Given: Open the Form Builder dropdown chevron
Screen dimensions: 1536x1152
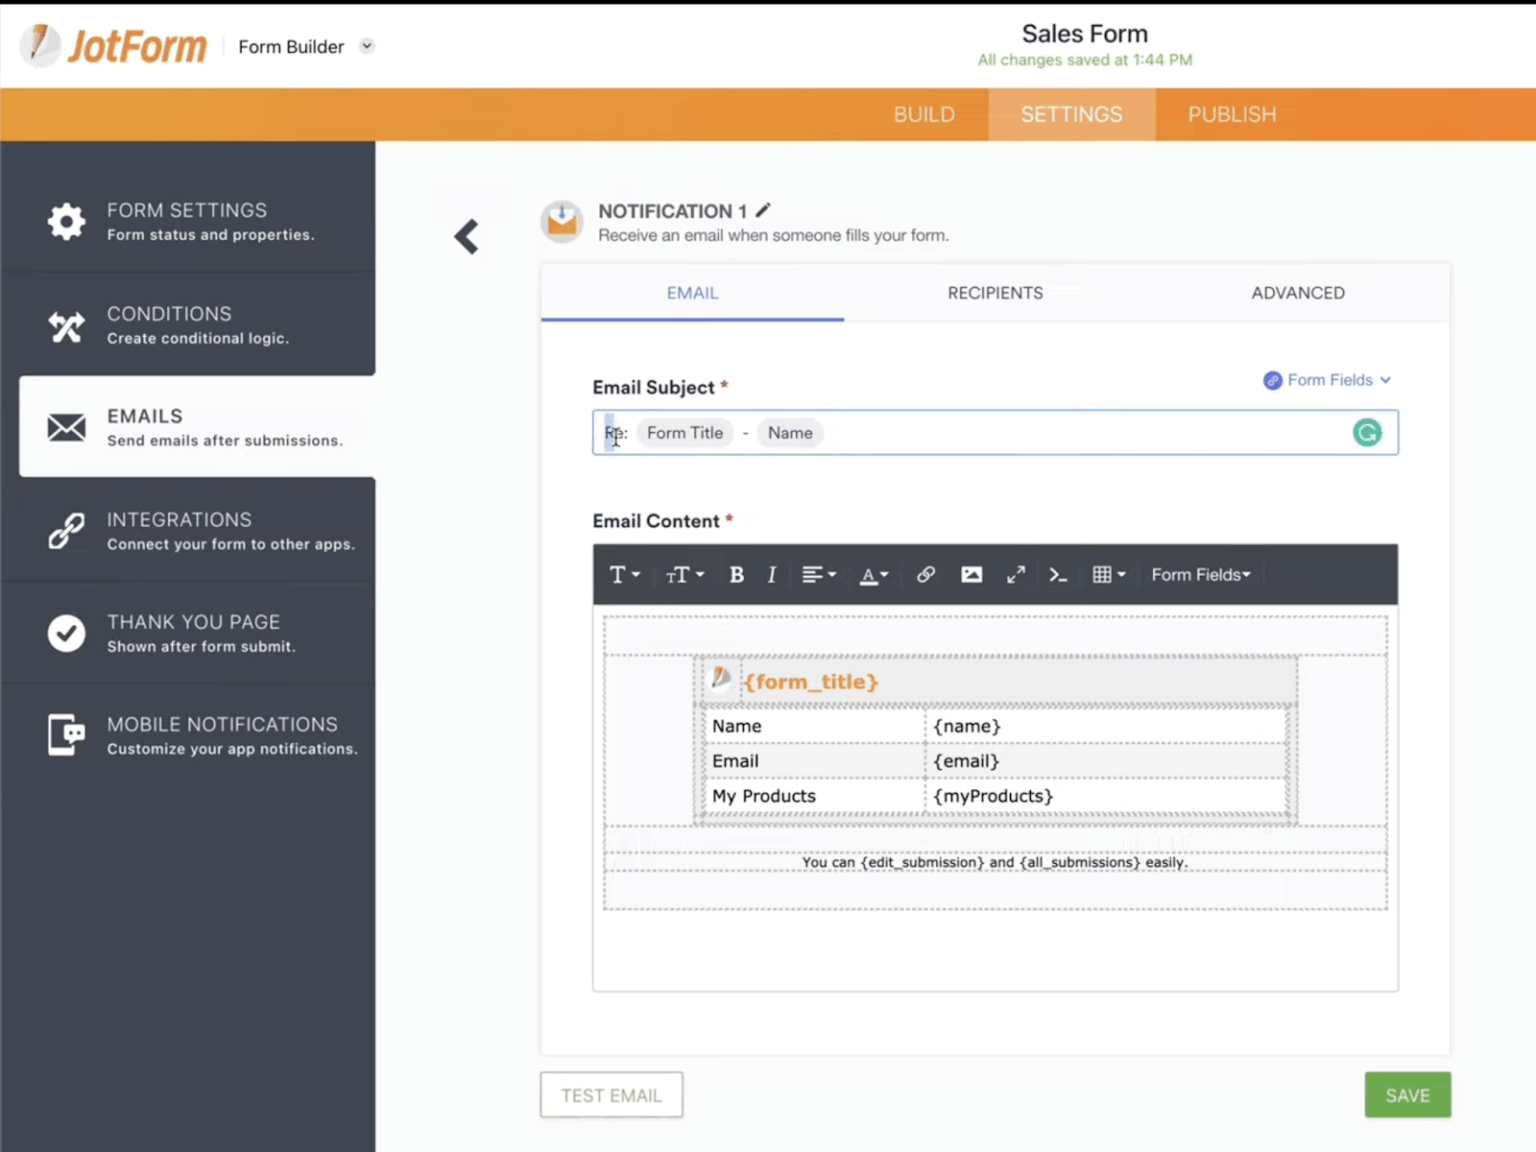Looking at the screenshot, I should coord(366,46).
